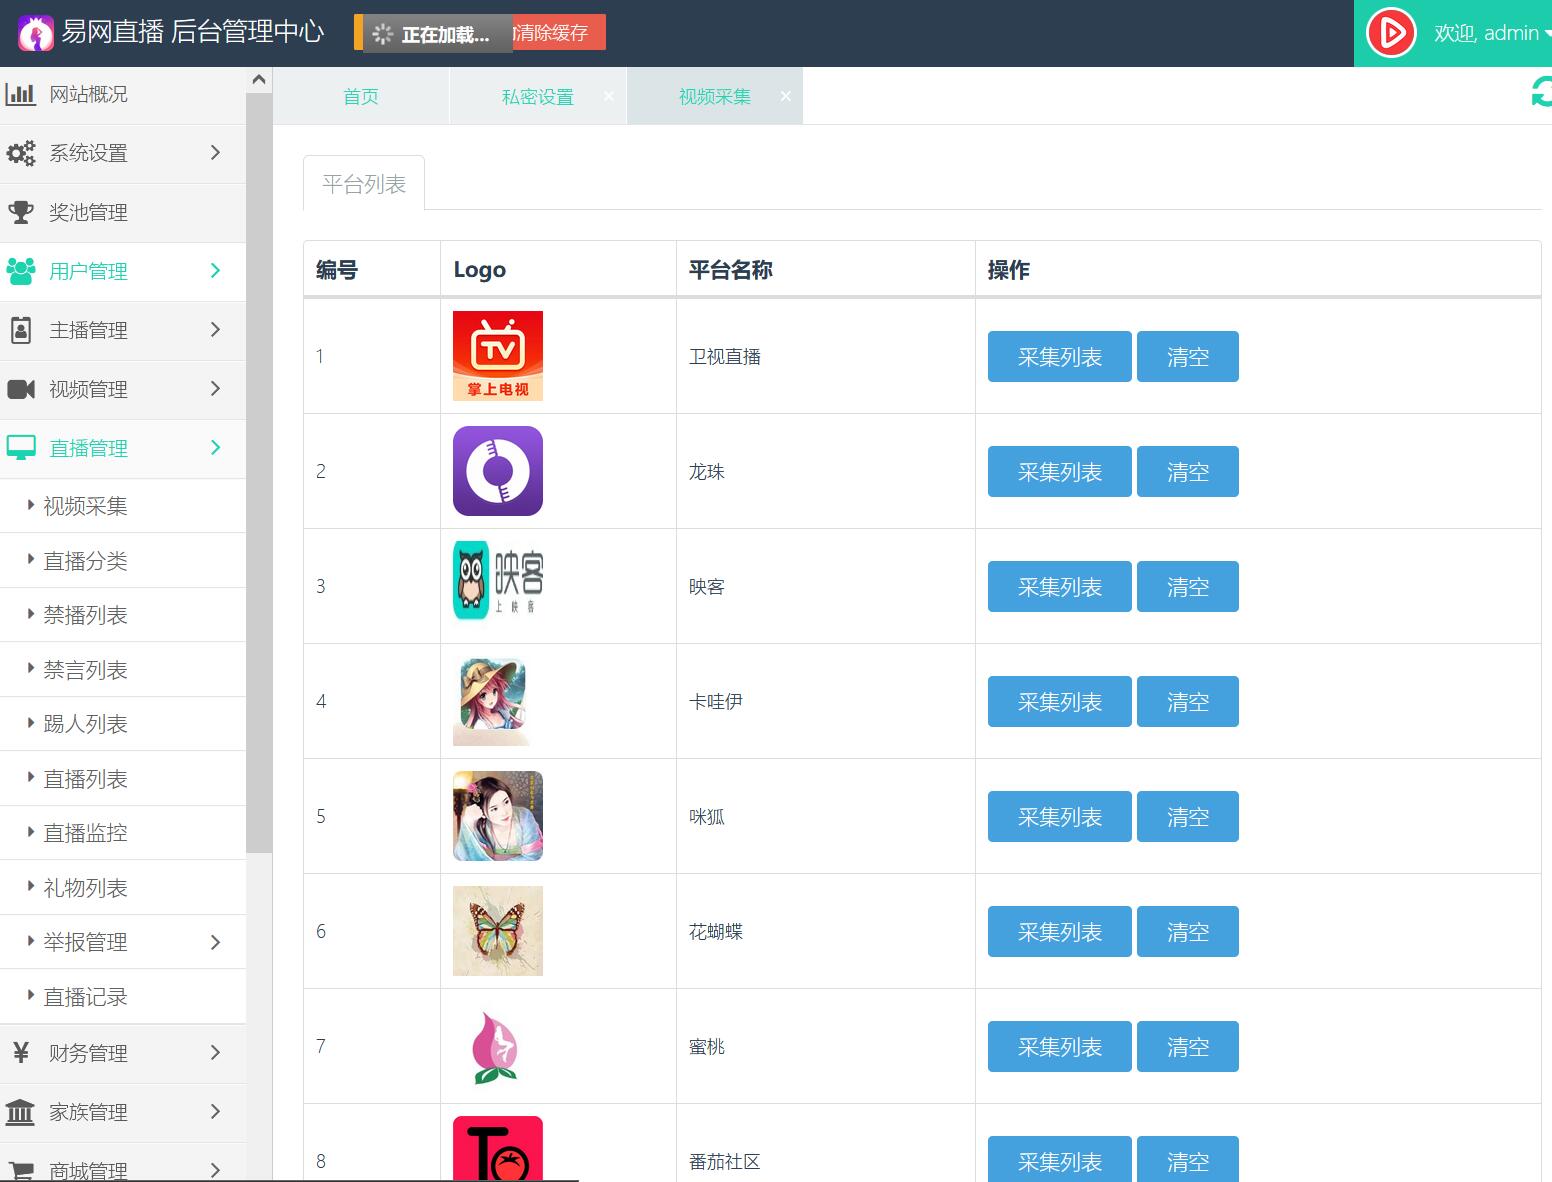Click the 奖池管理 trophy icon
The image size is (1552, 1182).
[x=20, y=212]
